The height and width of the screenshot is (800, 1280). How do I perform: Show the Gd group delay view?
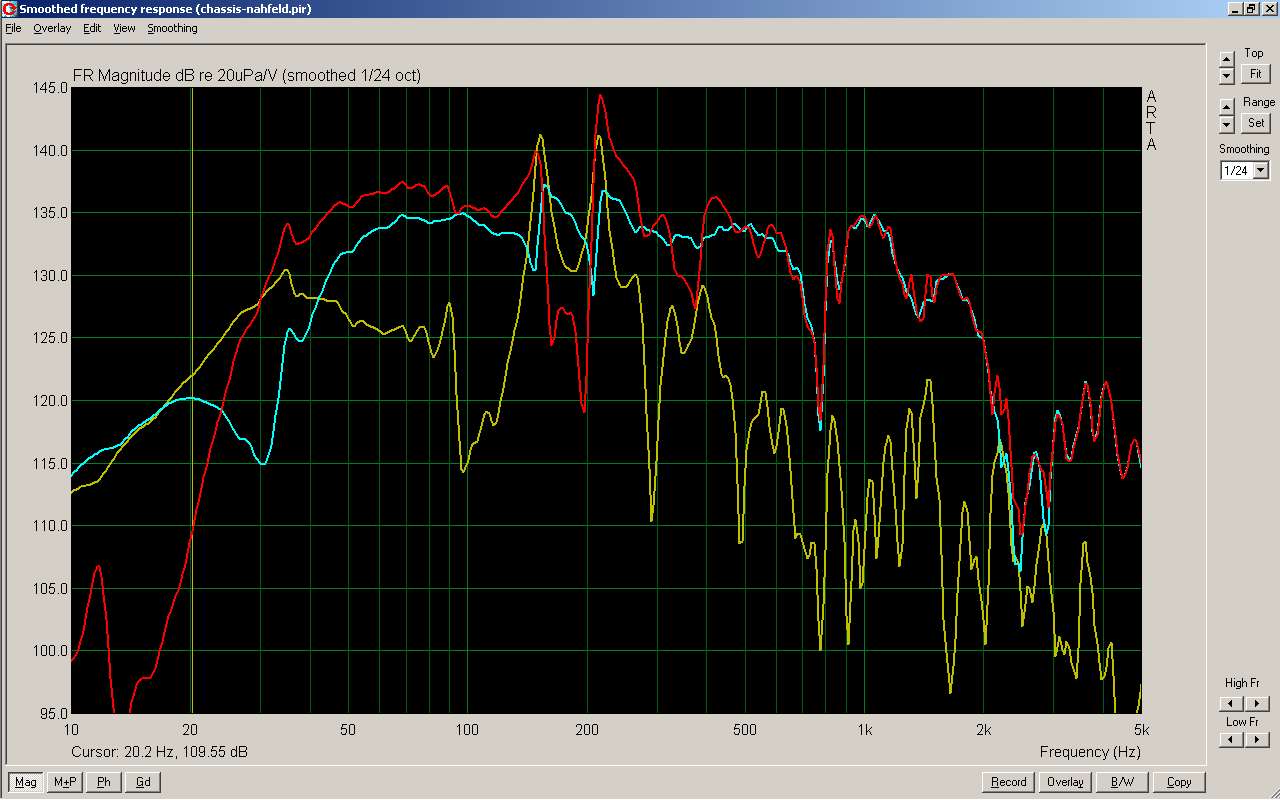tap(143, 782)
